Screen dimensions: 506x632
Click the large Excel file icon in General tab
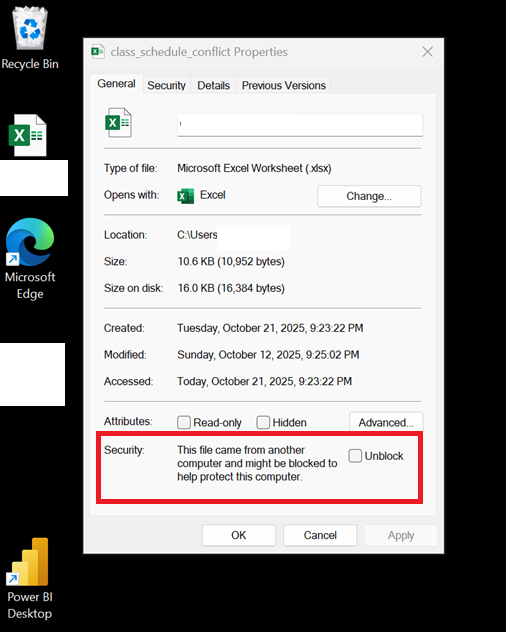[118, 123]
